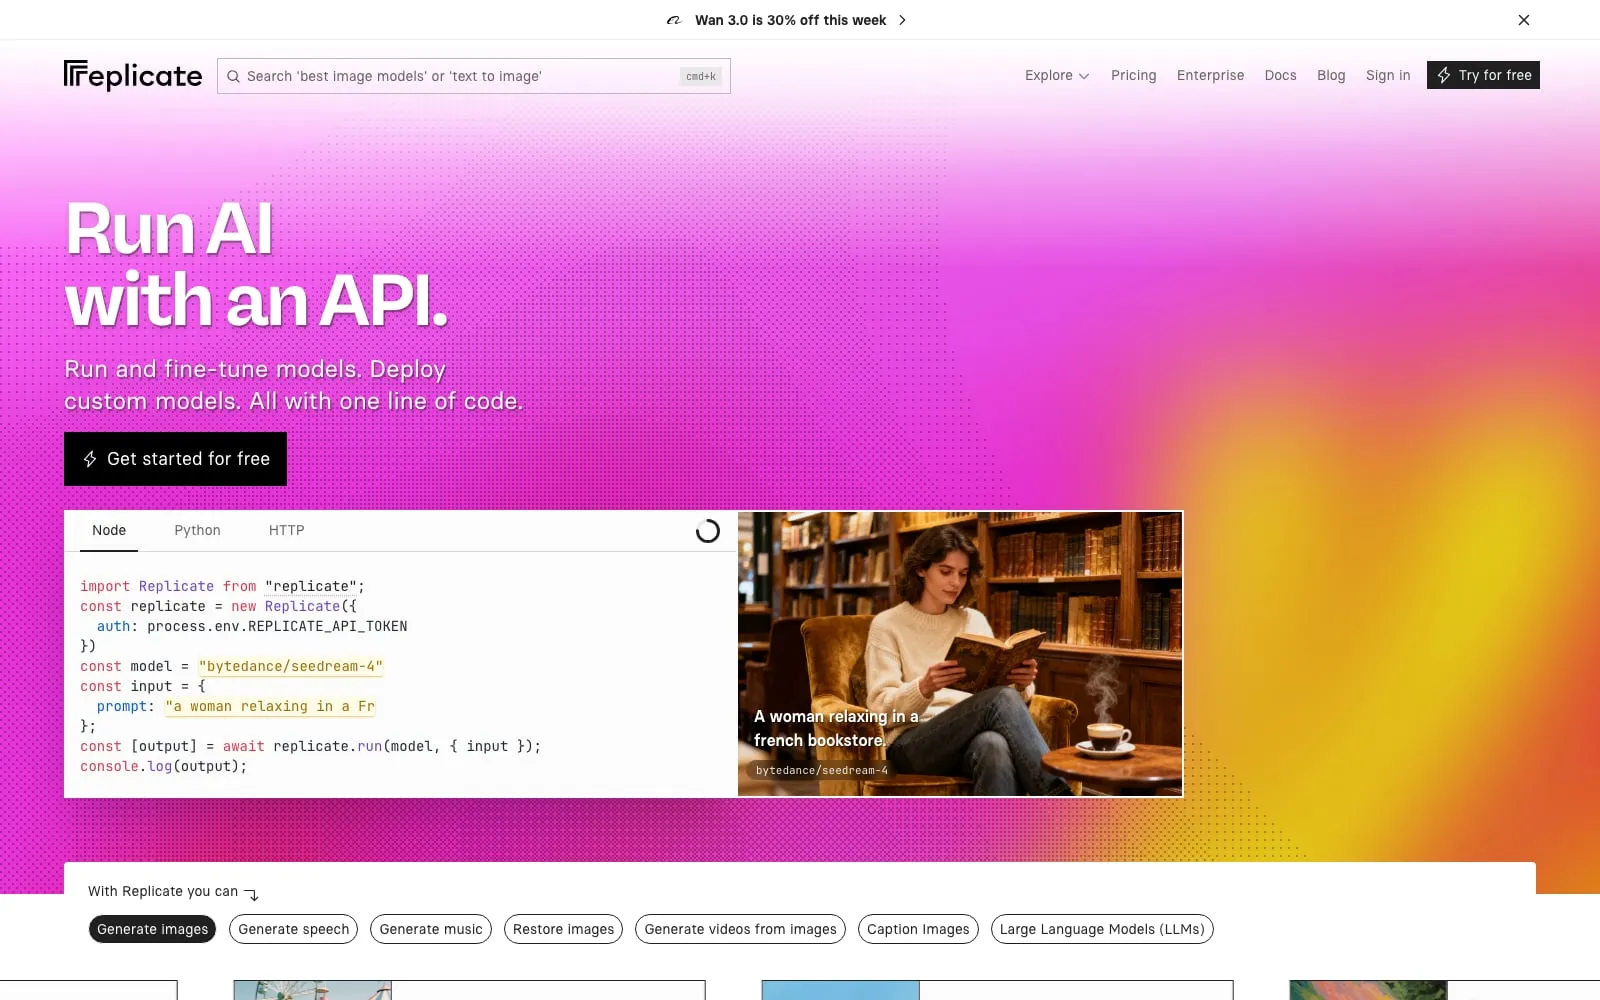Click the bytedance/seedream-4 label on image
This screenshot has height=1000, width=1600.
pyautogui.click(x=822, y=771)
